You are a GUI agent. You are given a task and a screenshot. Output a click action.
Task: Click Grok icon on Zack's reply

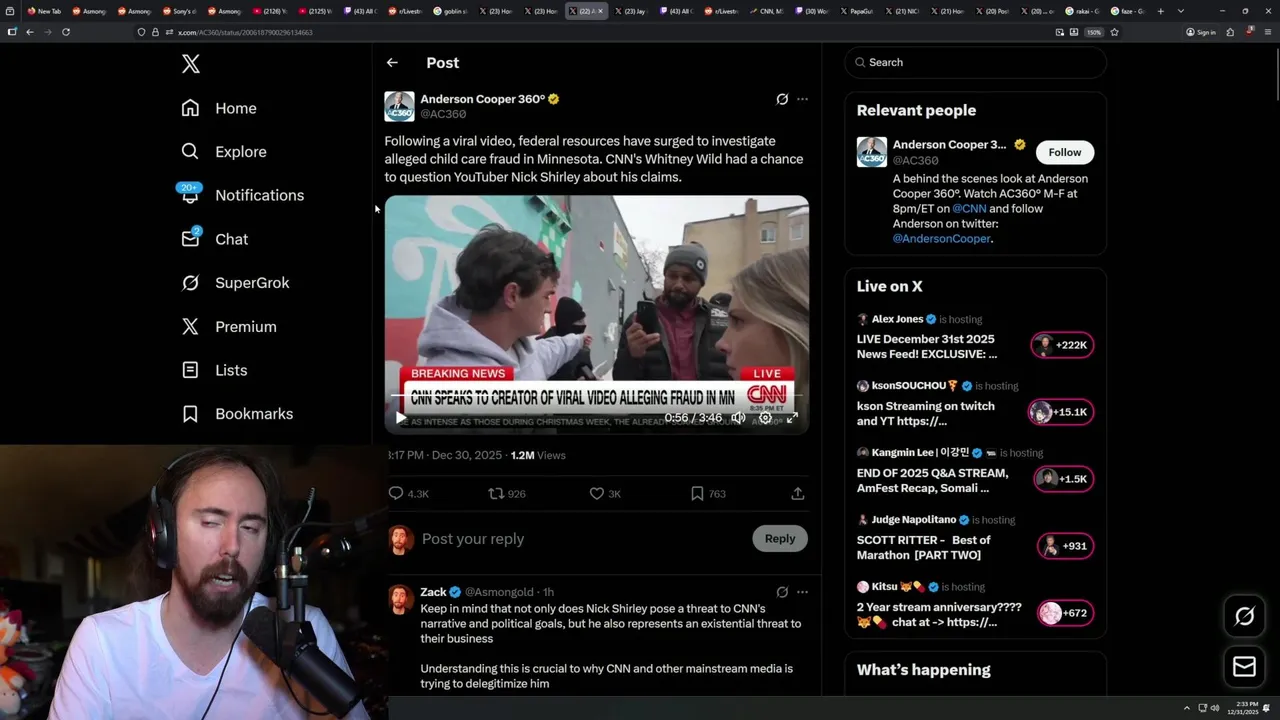click(x=782, y=592)
